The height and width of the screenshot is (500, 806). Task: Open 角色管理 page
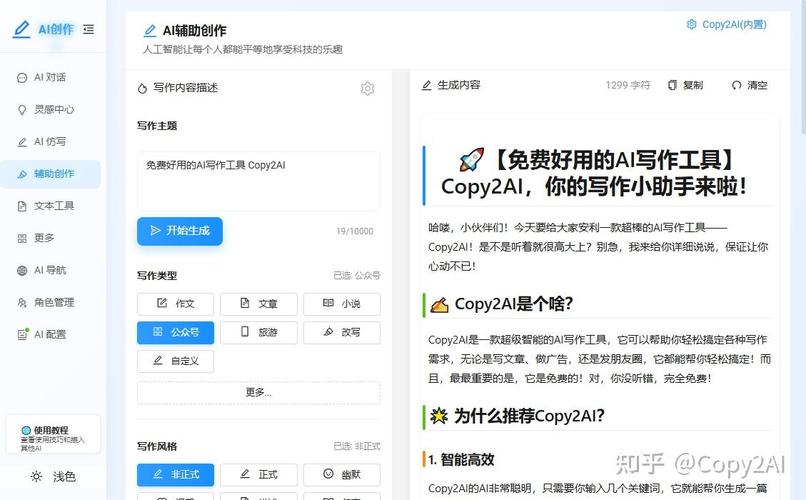pos(50,302)
